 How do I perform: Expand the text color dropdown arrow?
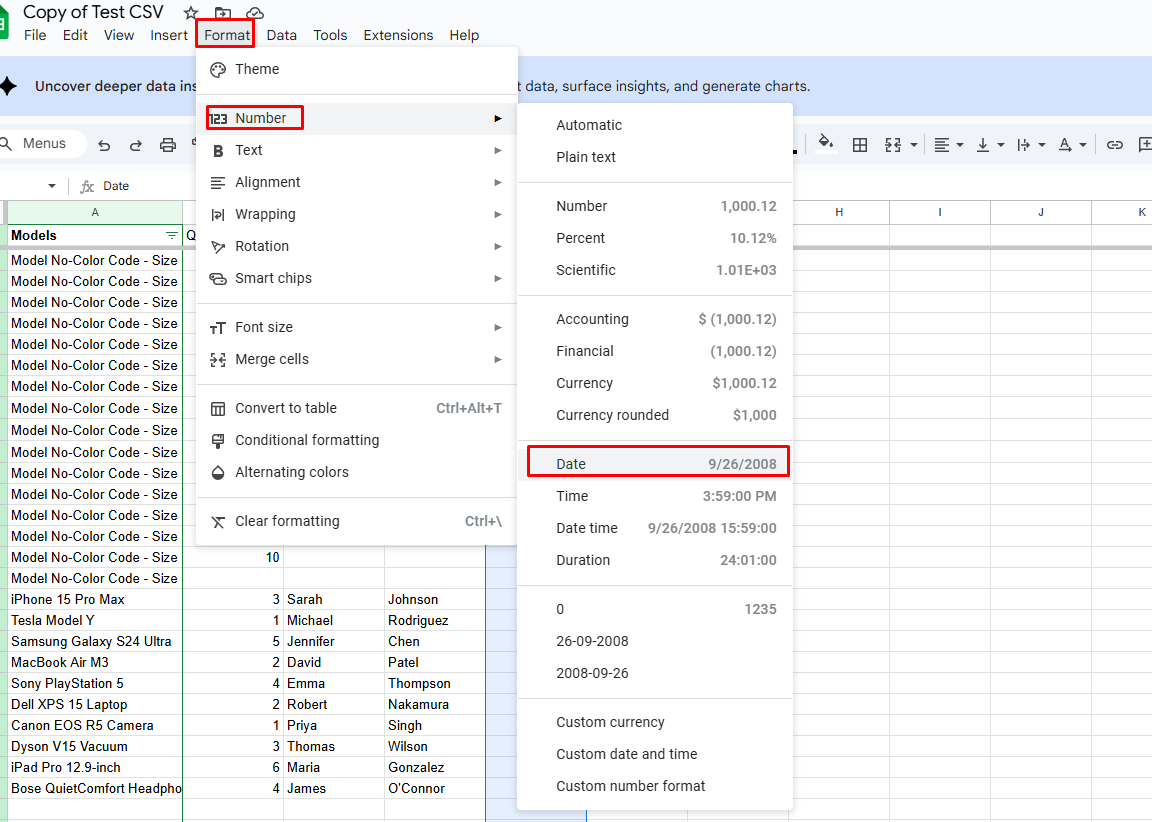pos(1083,145)
